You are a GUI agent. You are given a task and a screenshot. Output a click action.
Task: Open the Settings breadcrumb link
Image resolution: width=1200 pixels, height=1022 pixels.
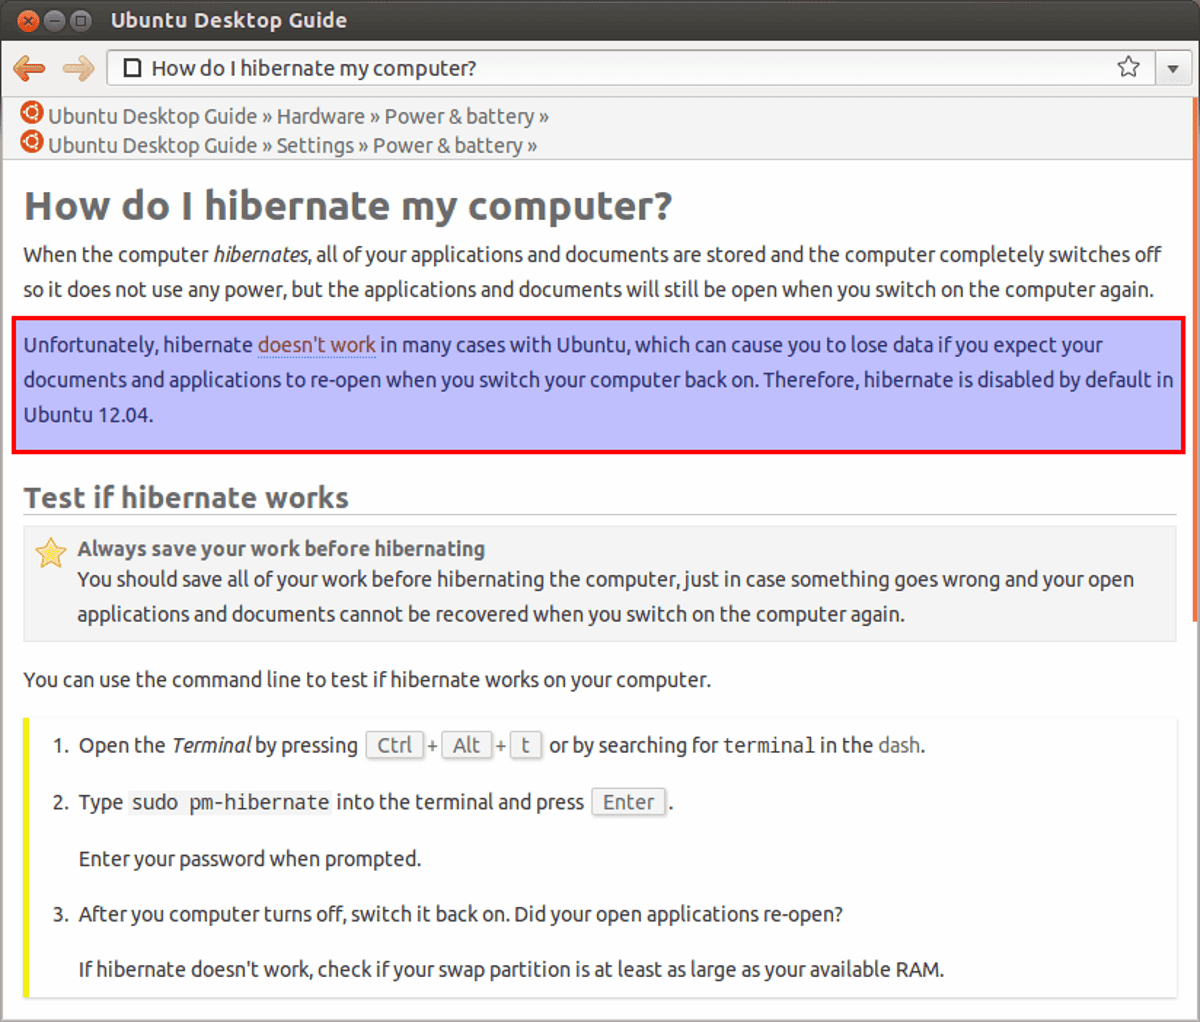pos(315,146)
